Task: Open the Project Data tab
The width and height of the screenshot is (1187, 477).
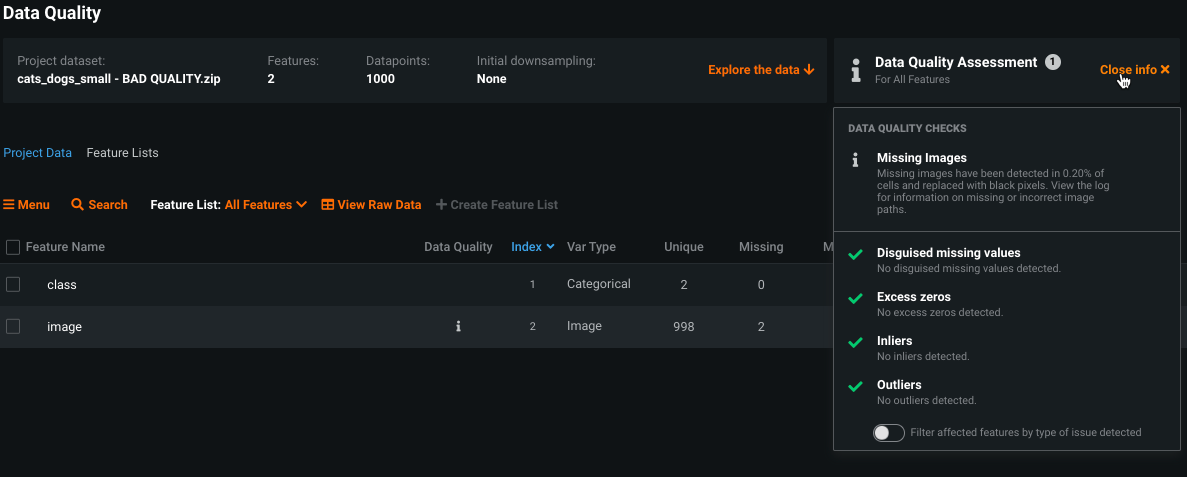Action: click(x=38, y=153)
